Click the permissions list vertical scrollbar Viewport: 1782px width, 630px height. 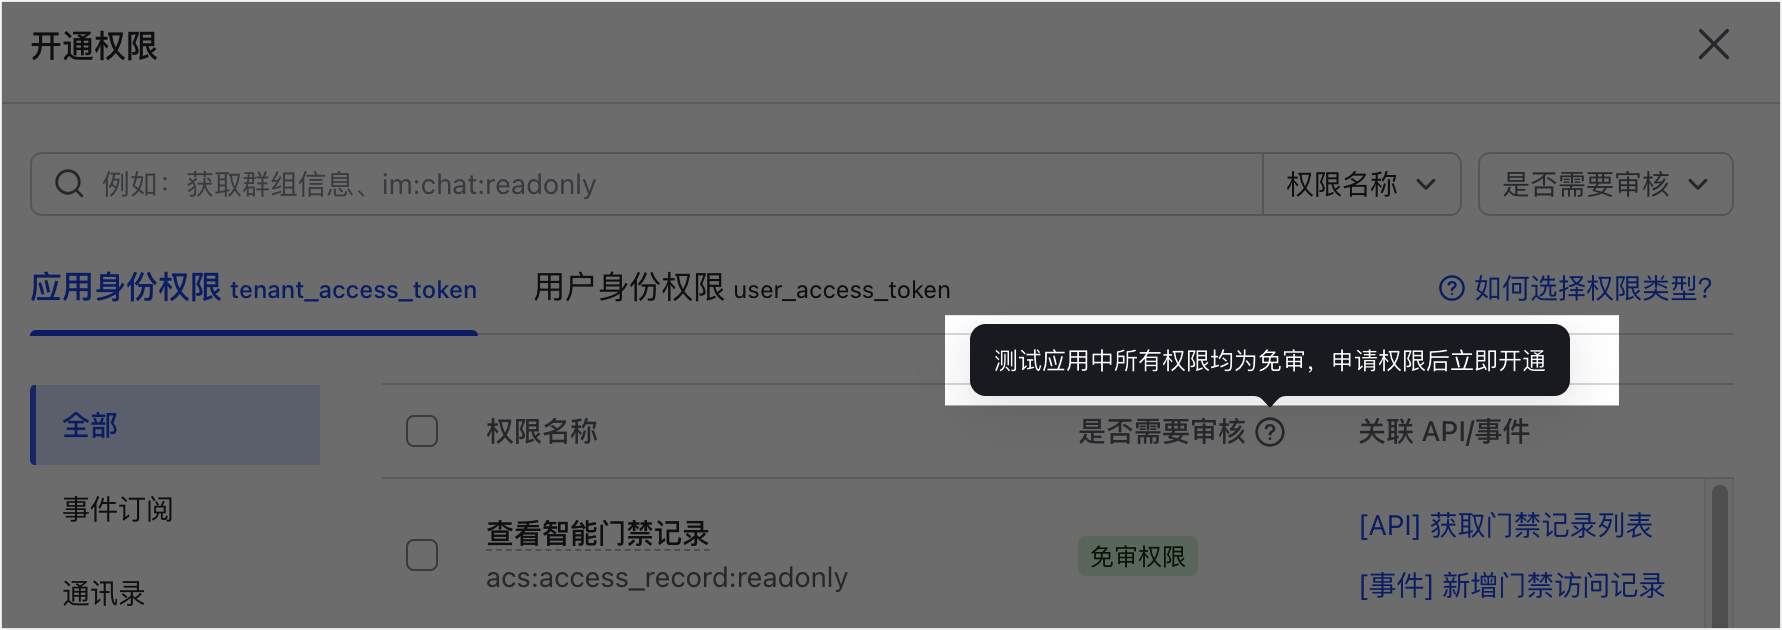coord(1720,555)
